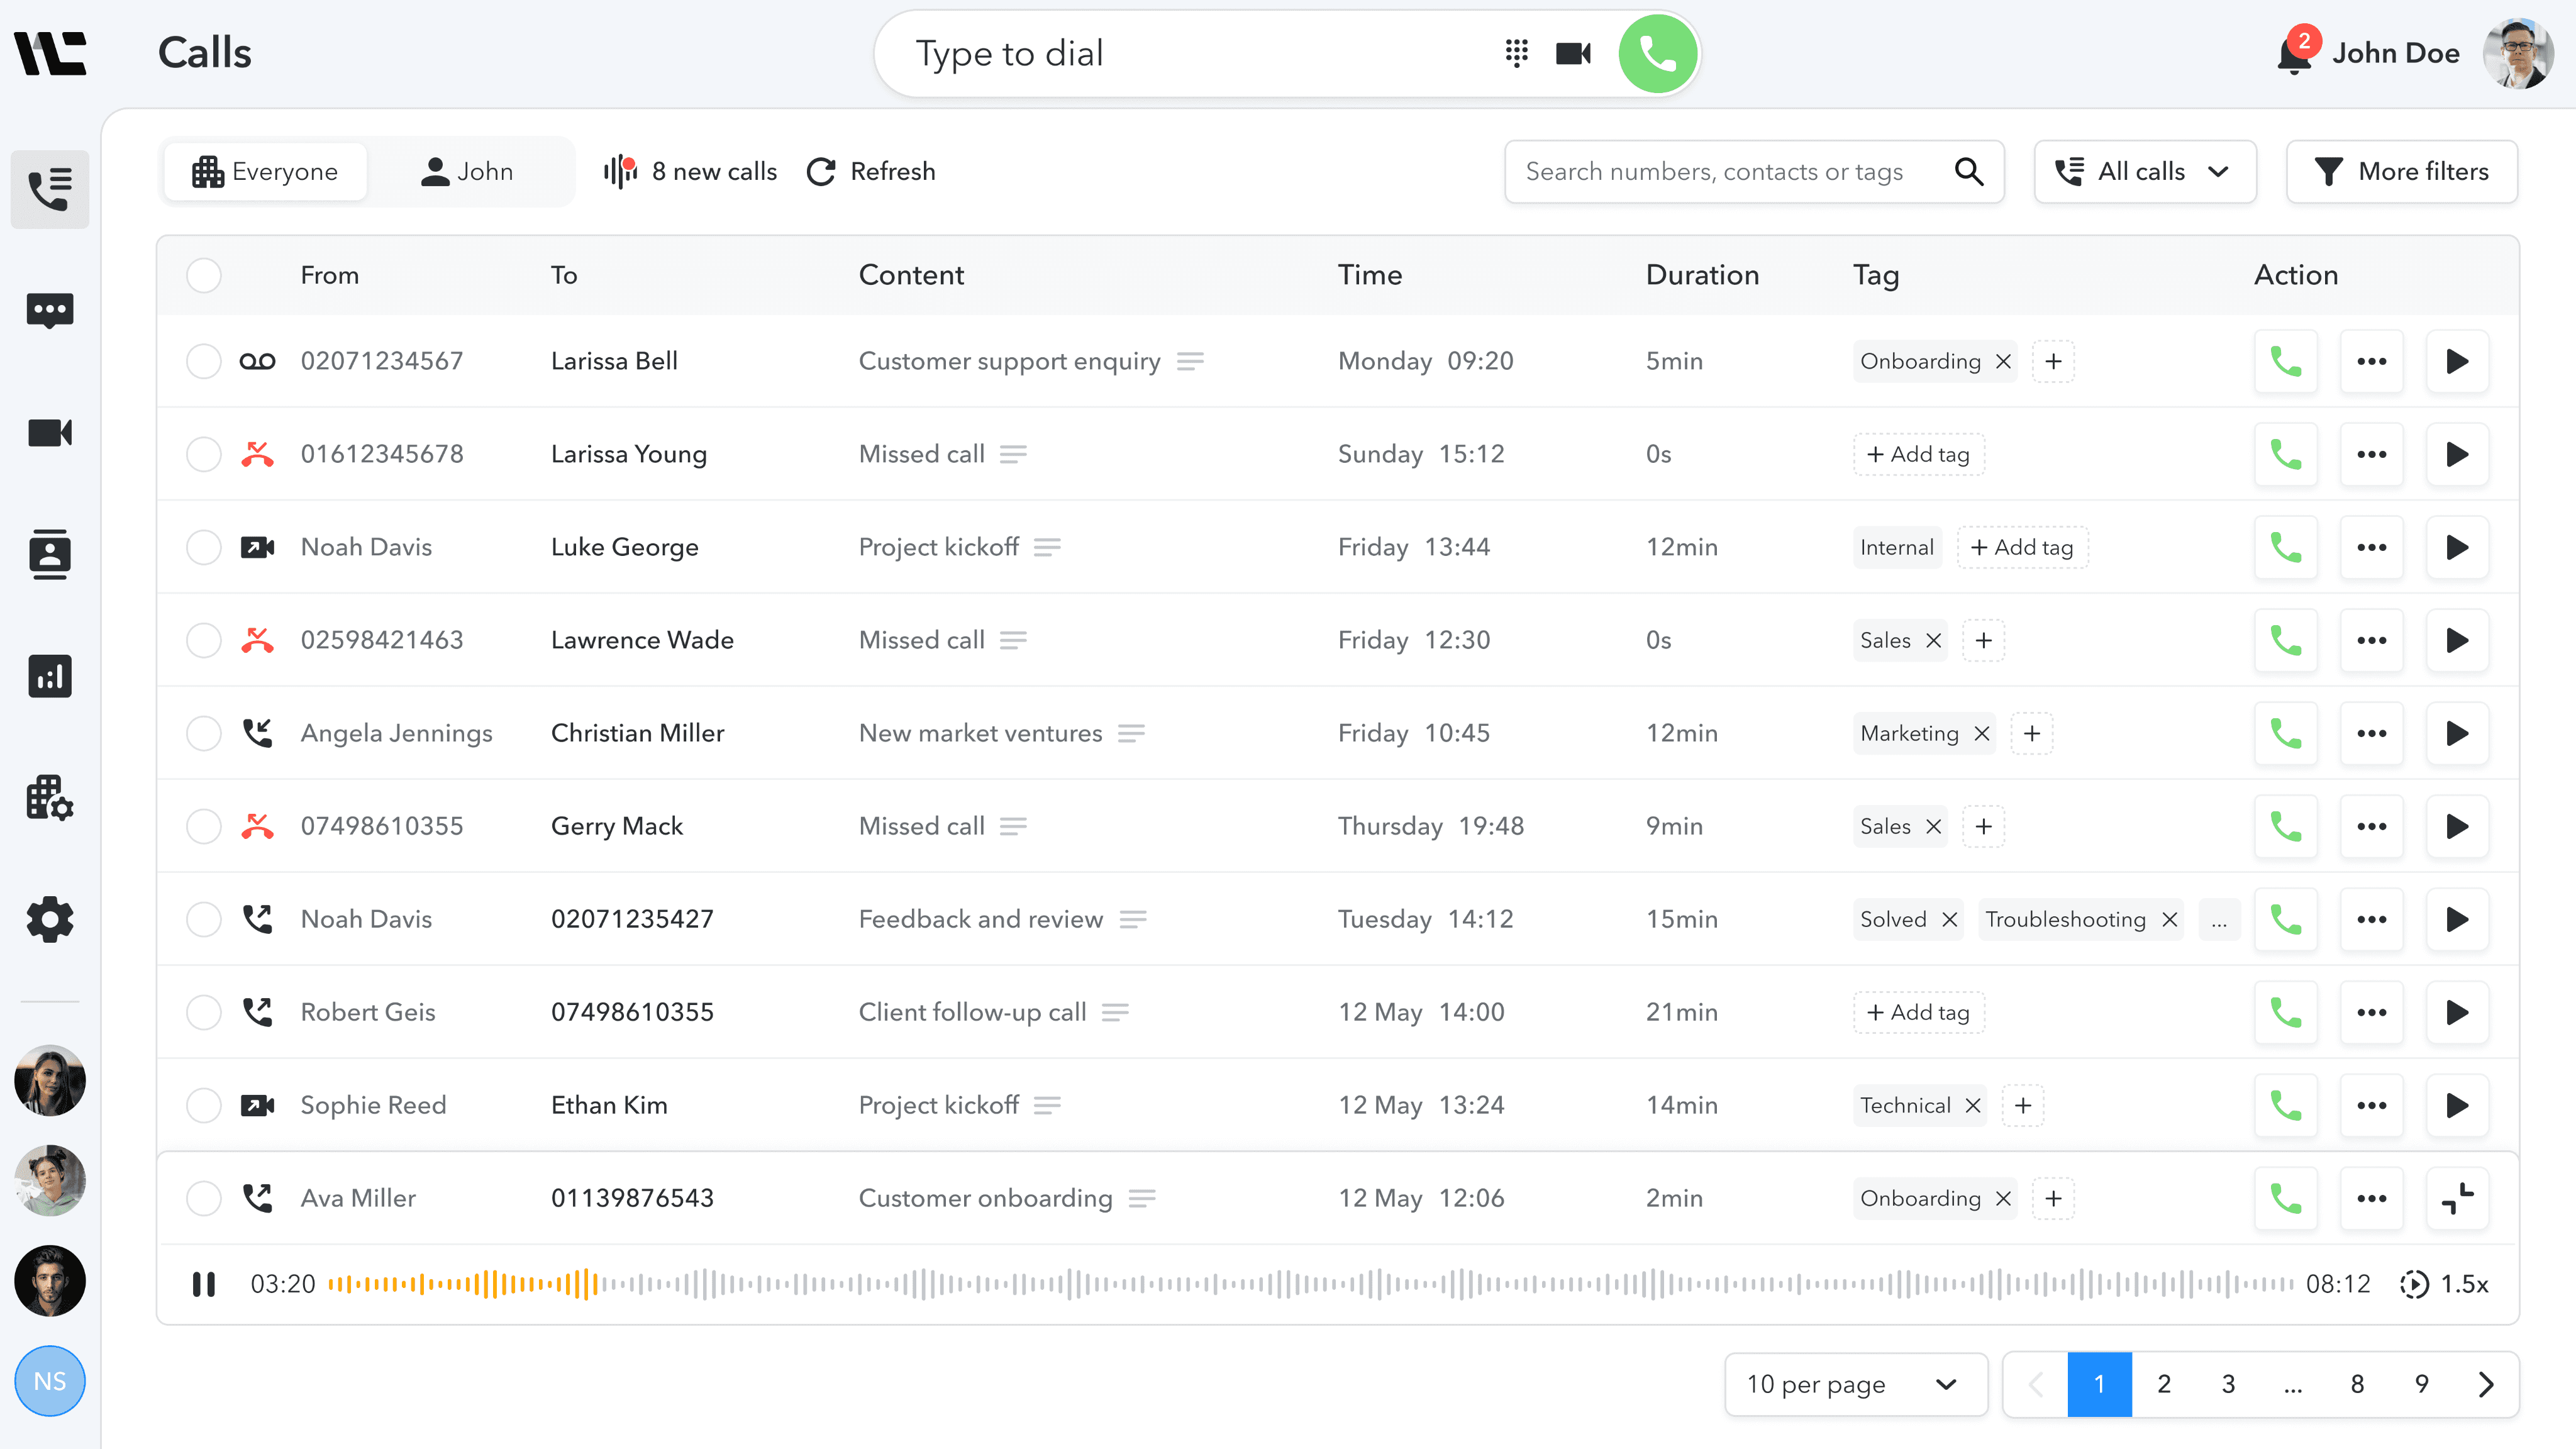Click the Refresh button
The image size is (2576, 1449).
pyautogui.click(x=872, y=172)
